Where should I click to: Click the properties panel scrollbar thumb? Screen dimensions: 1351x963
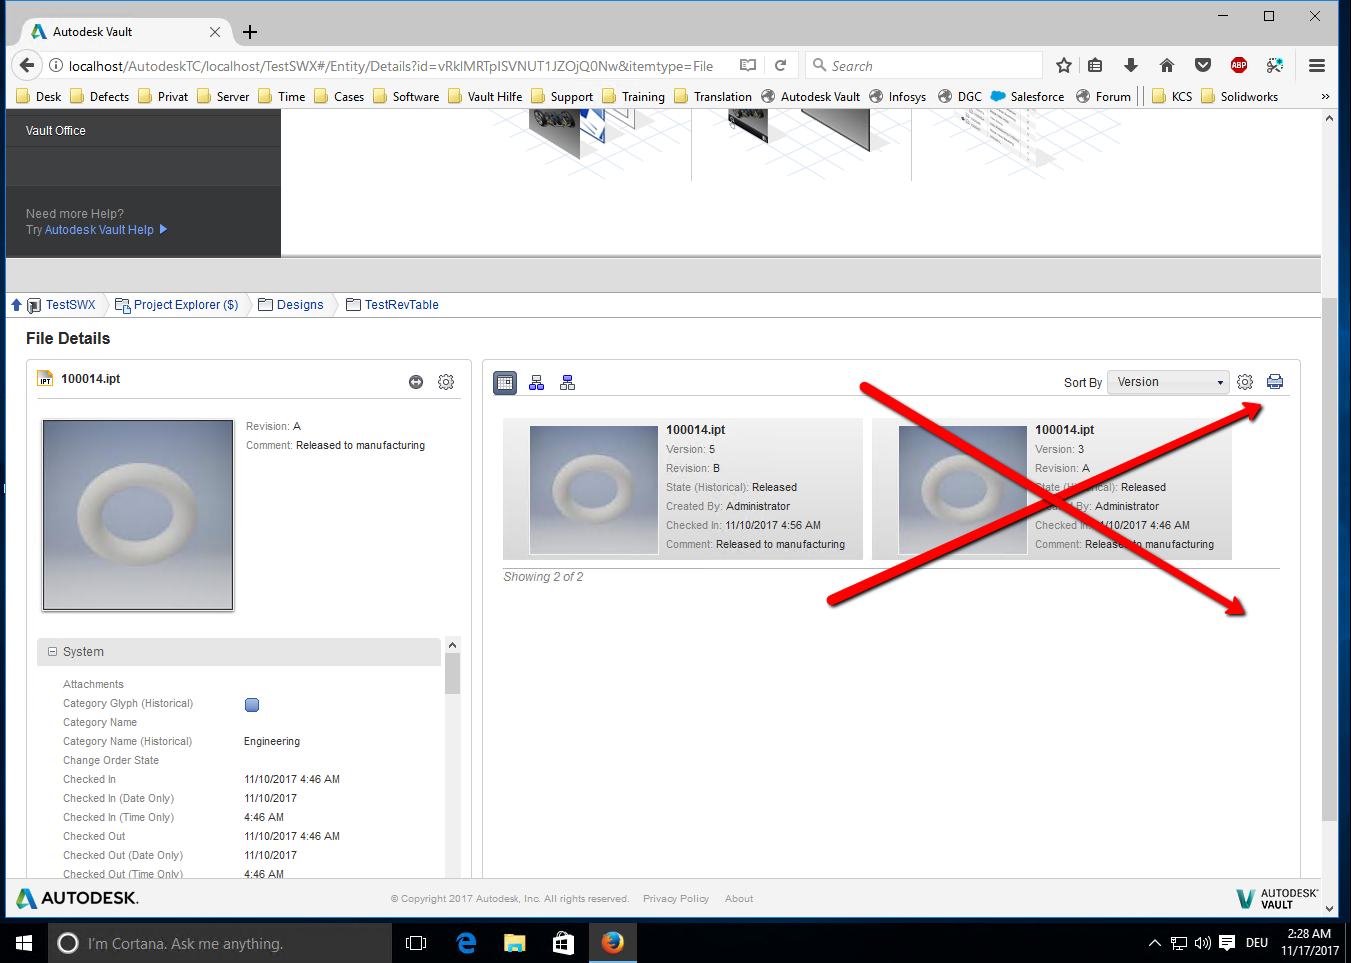(453, 673)
